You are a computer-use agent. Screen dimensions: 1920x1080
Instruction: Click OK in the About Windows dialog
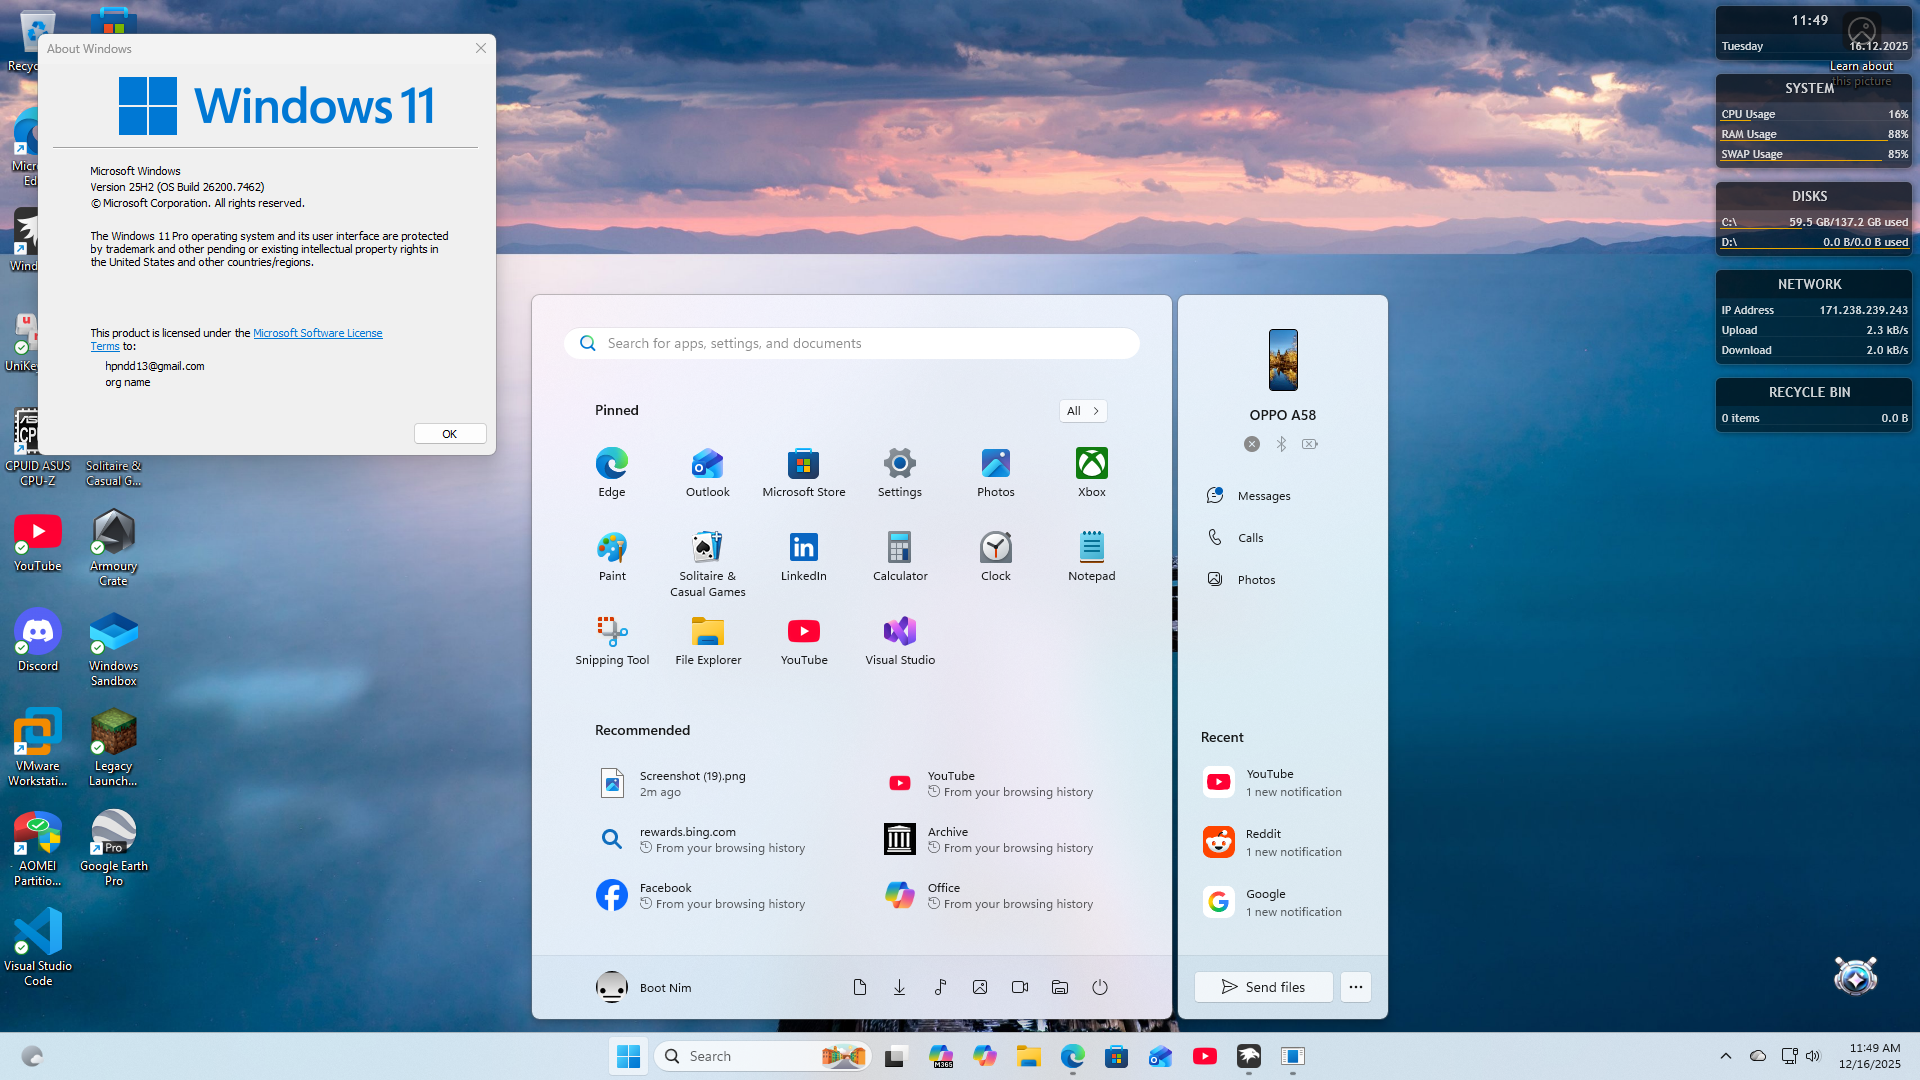point(449,433)
